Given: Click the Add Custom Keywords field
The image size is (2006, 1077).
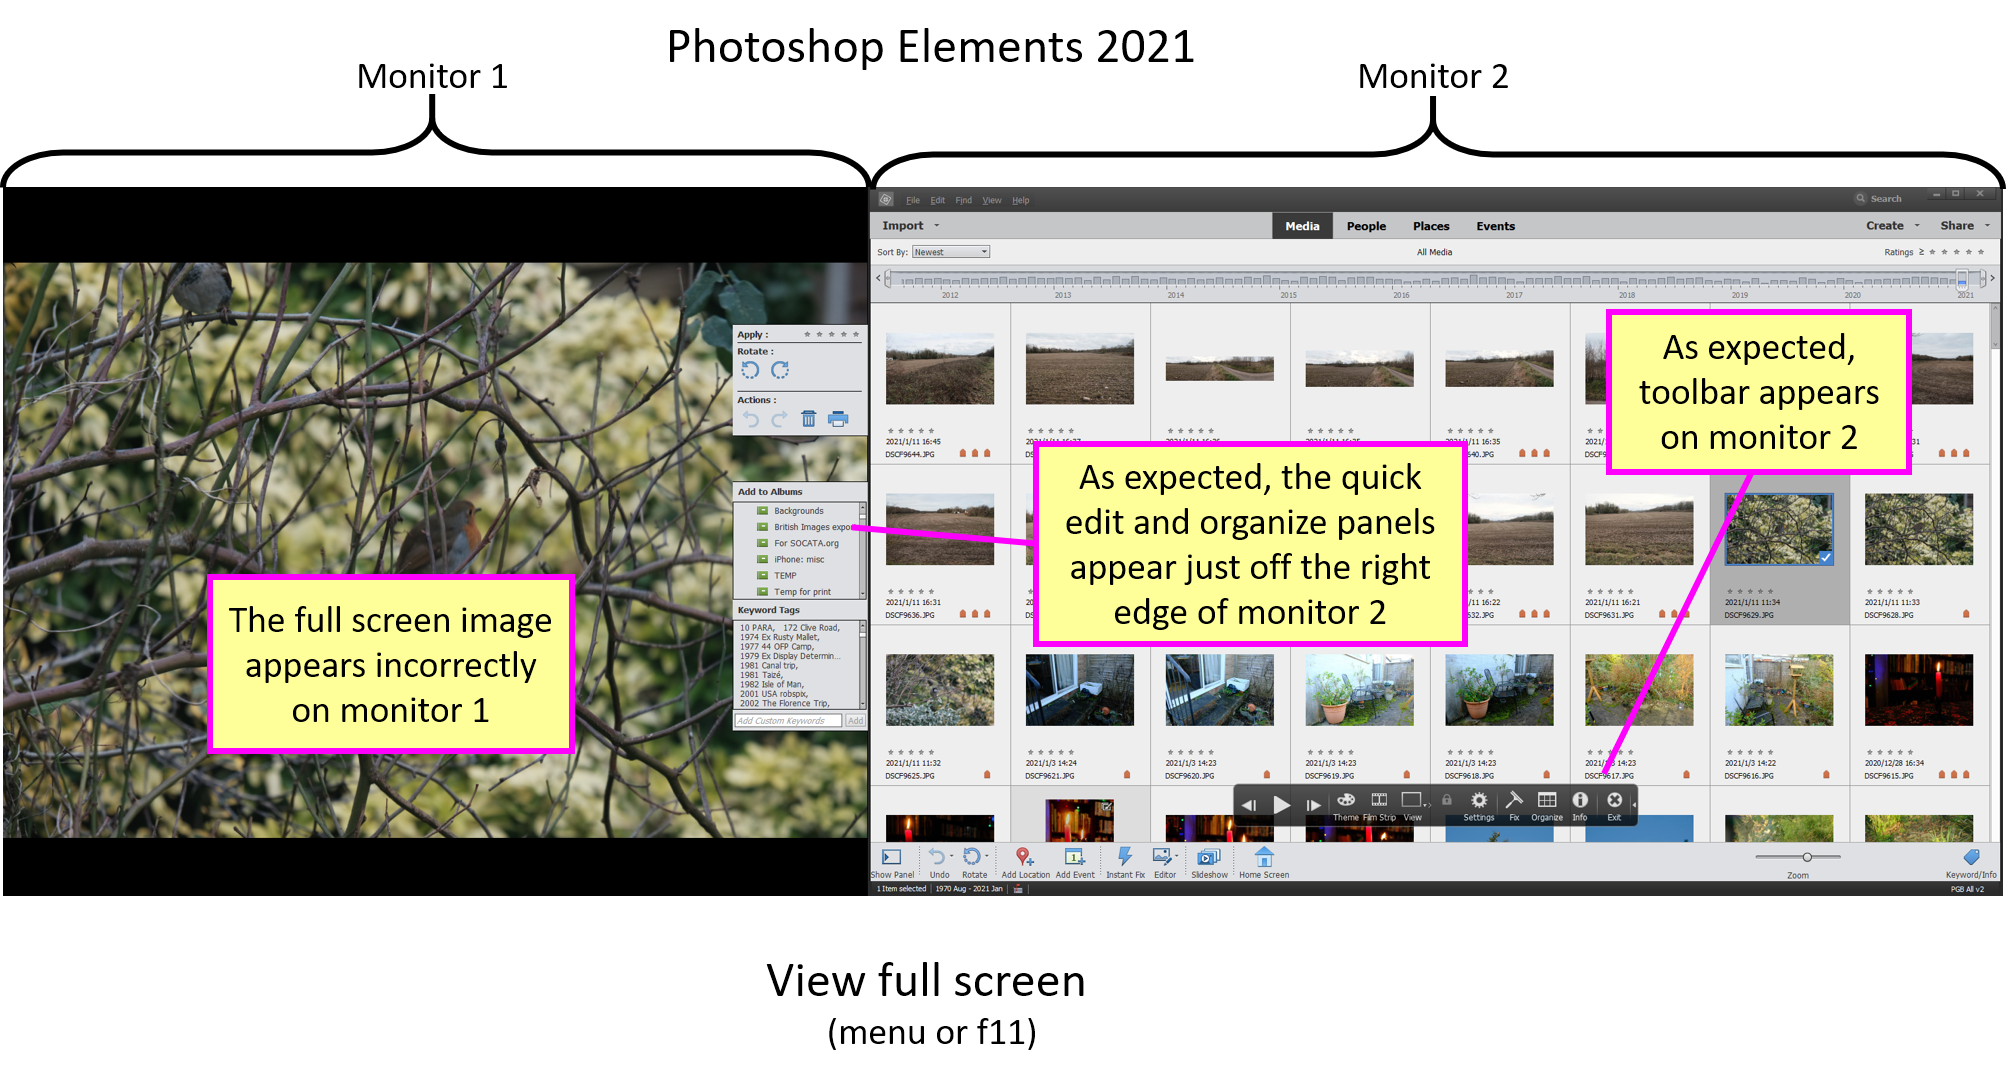Looking at the screenshot, I should 789,721.
